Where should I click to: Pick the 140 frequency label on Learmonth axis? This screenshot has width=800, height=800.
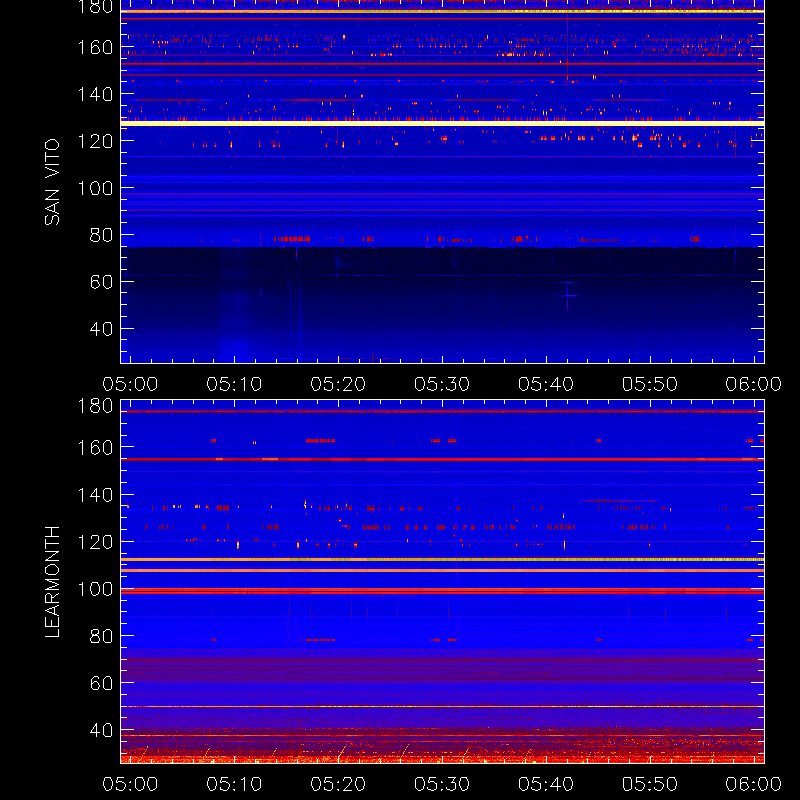pos(95,494)
